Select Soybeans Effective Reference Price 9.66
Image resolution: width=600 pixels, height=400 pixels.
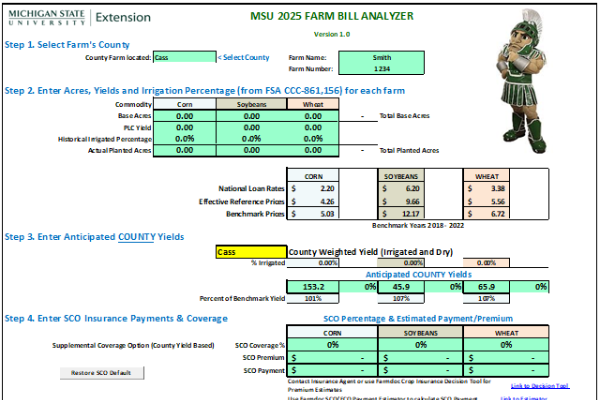tap(401, 201)
